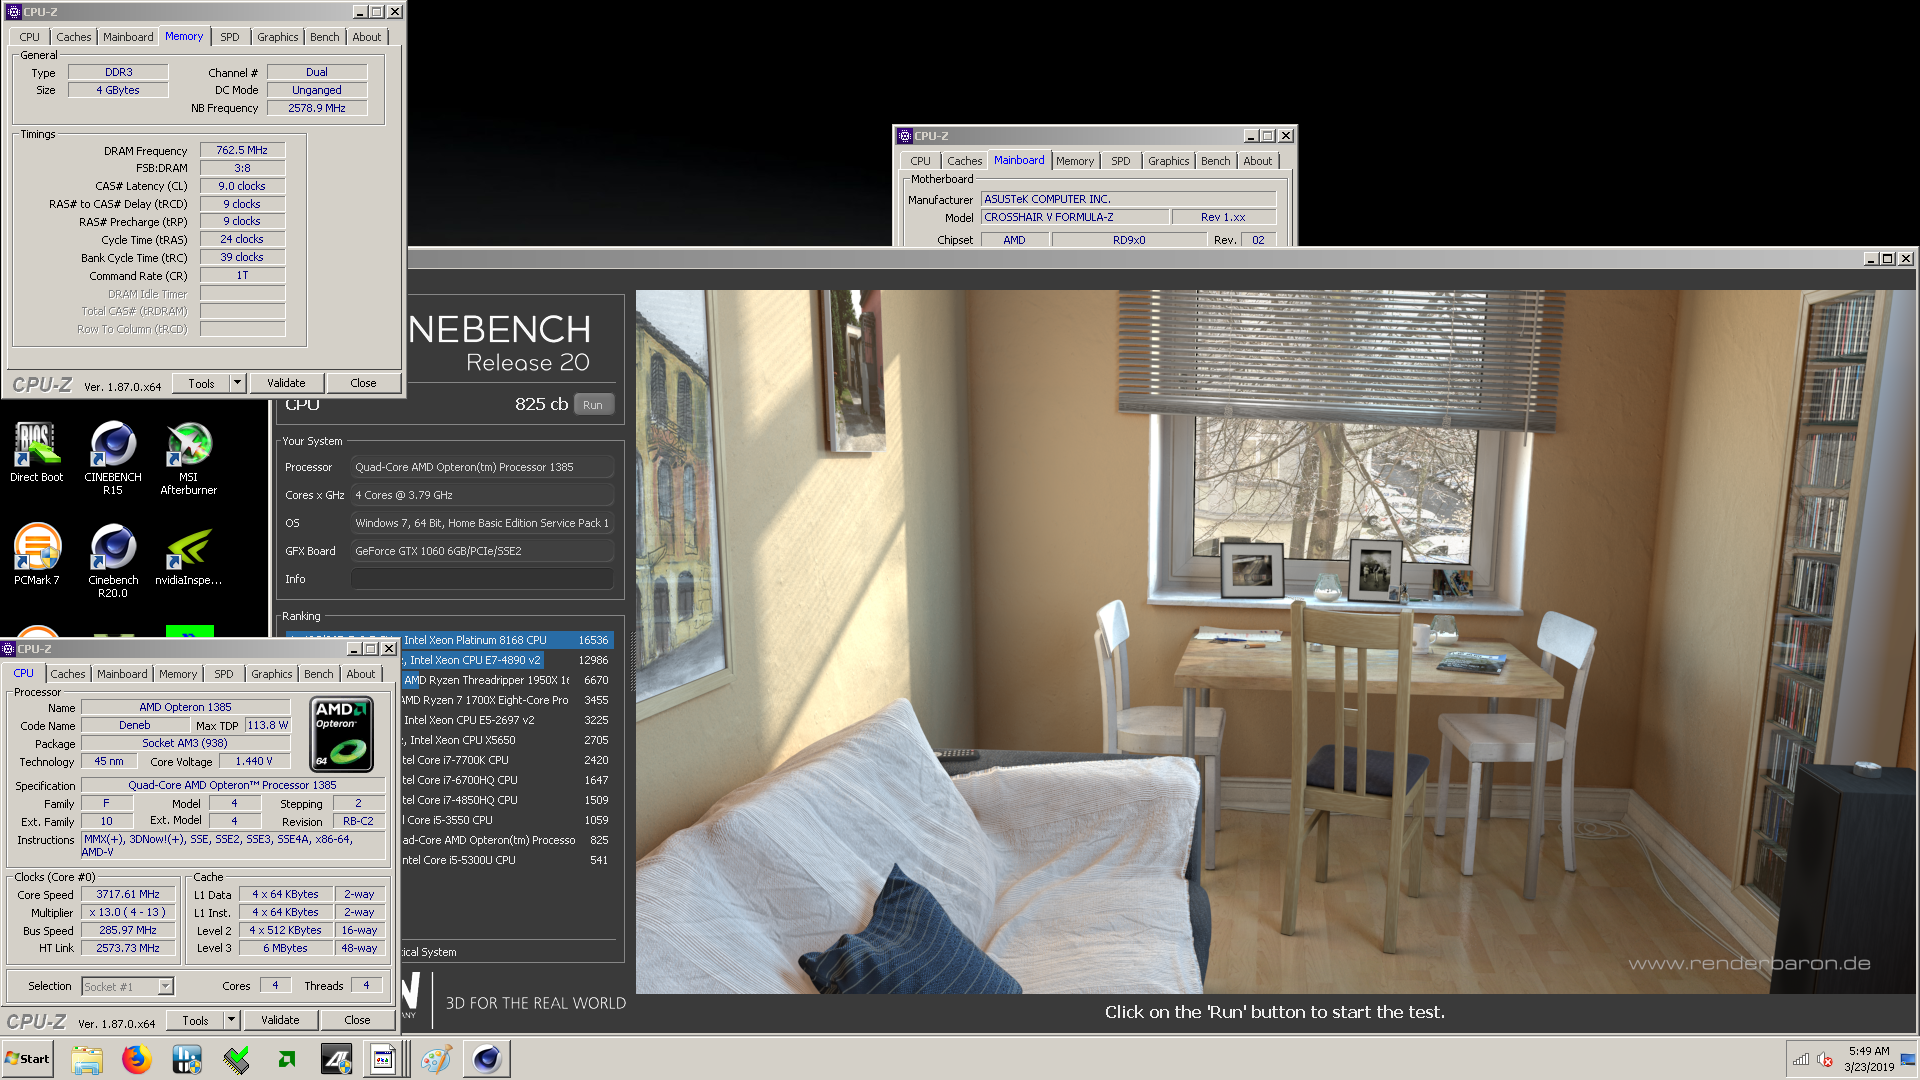Click the taskbar clock showing 5:49 AM
This screenshot has width=1920, height=1080.
tap(1868, 1059)
